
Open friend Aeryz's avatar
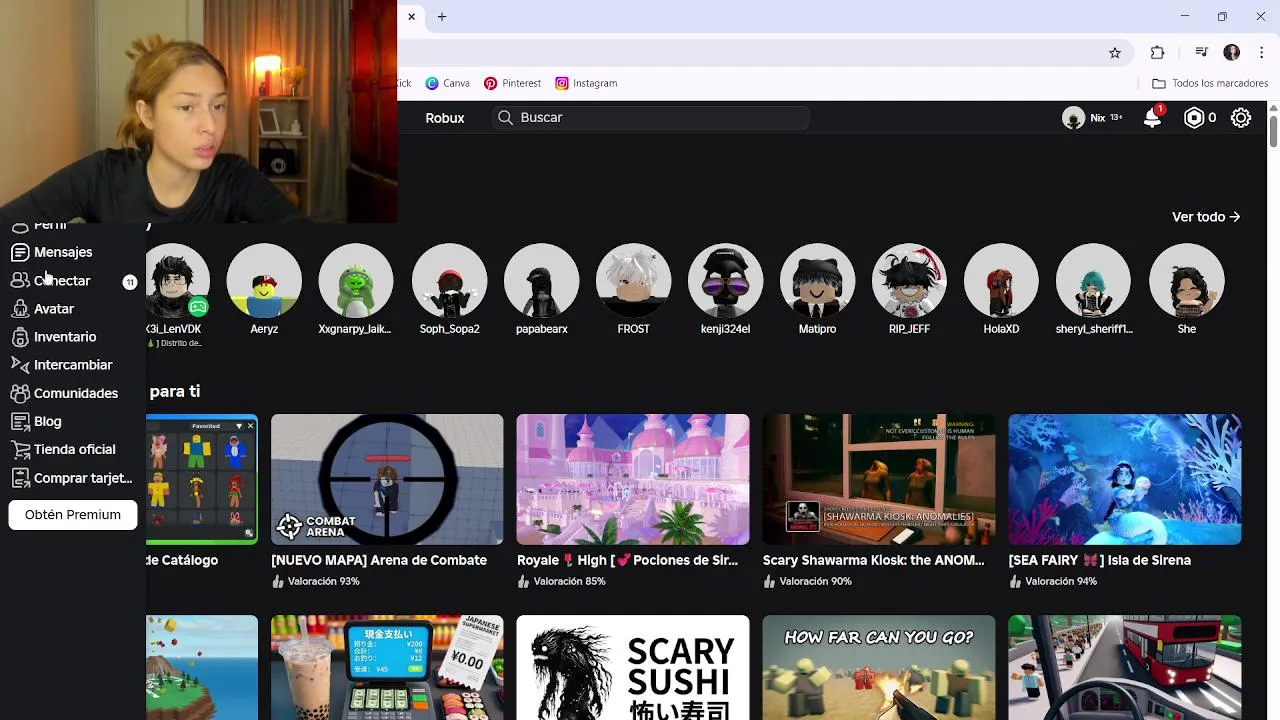pyautogui.click(x=264, y=281)
